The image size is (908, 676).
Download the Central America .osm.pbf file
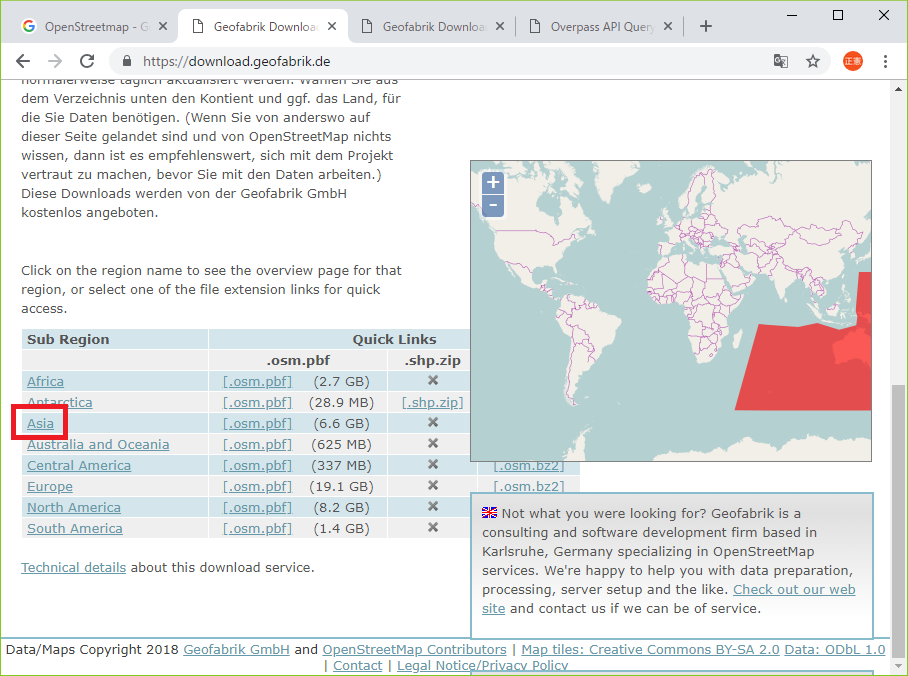(x=257, y=465)
